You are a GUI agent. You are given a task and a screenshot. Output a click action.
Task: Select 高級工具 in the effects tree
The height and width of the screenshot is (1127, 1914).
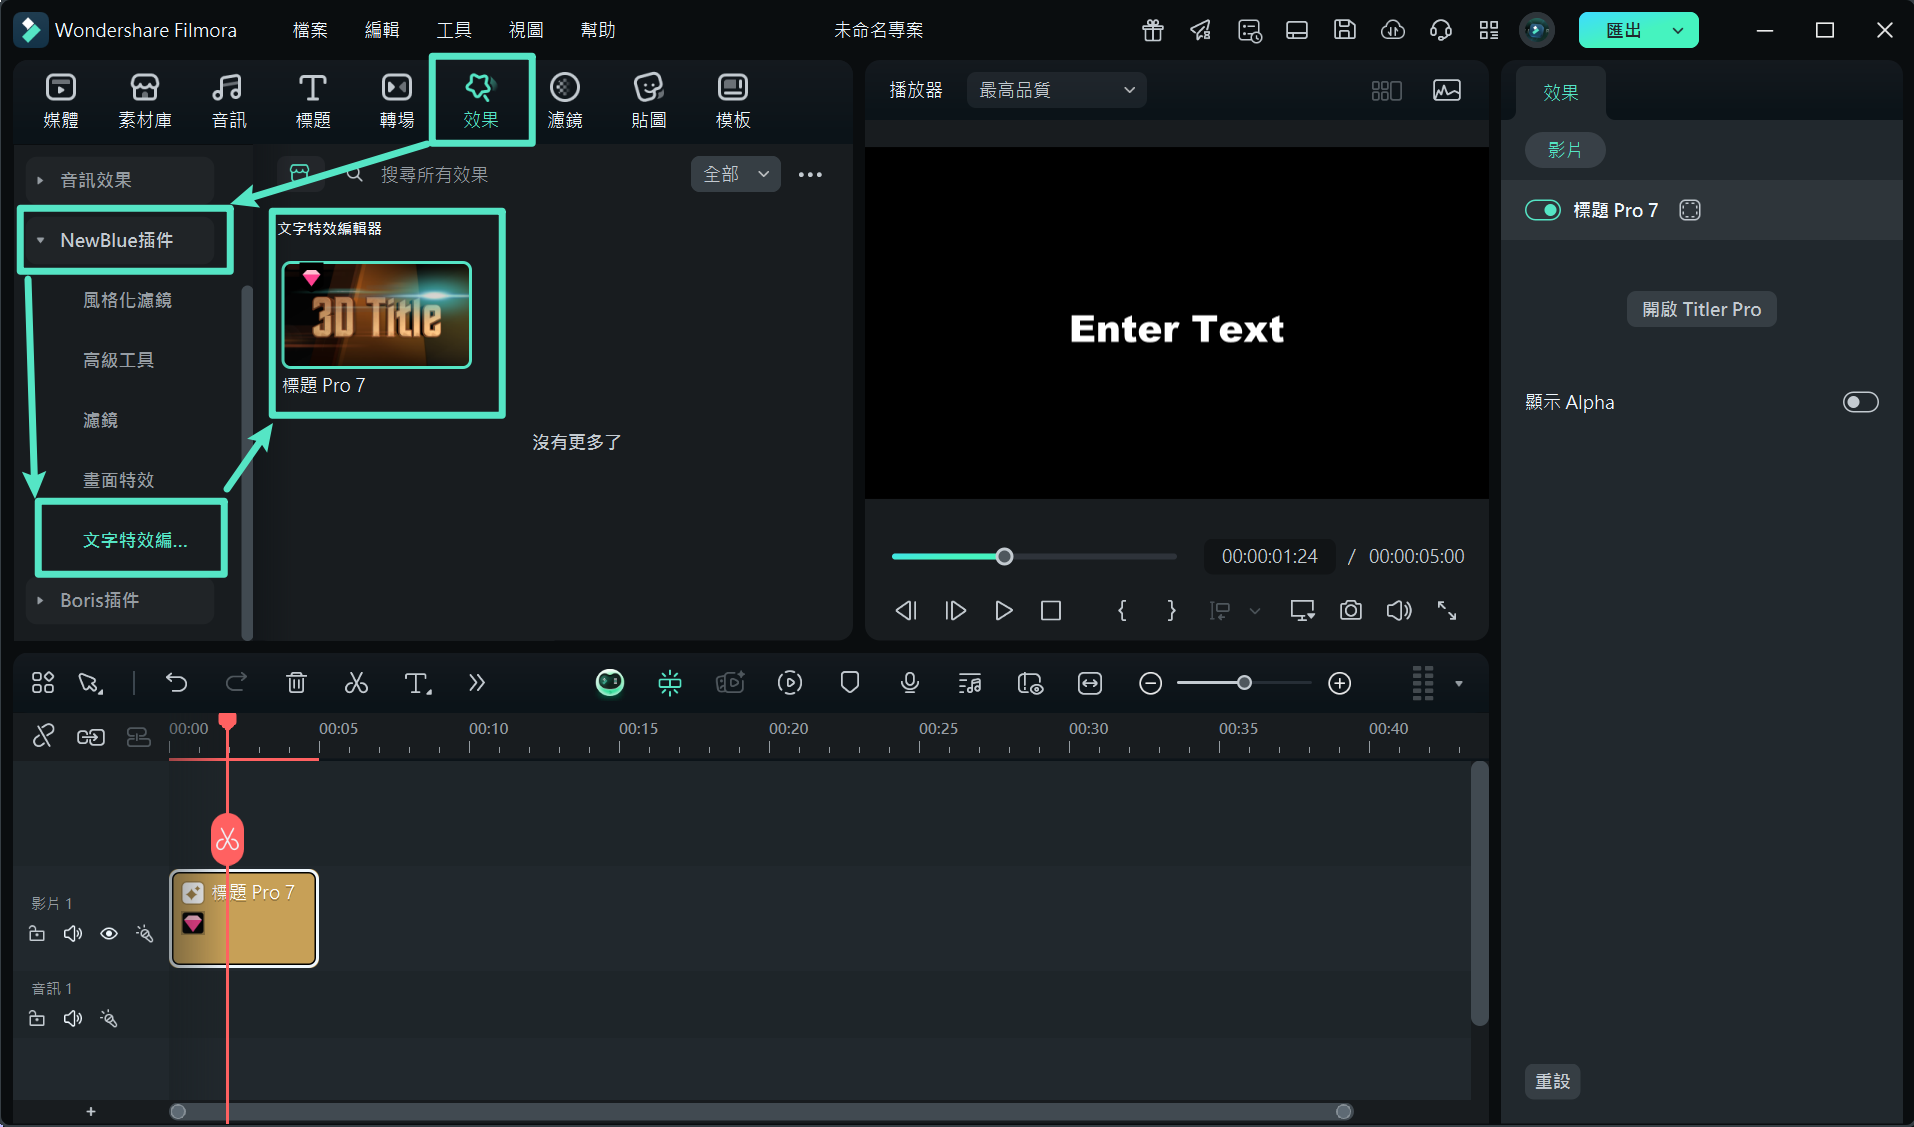[x=118, y=360]
